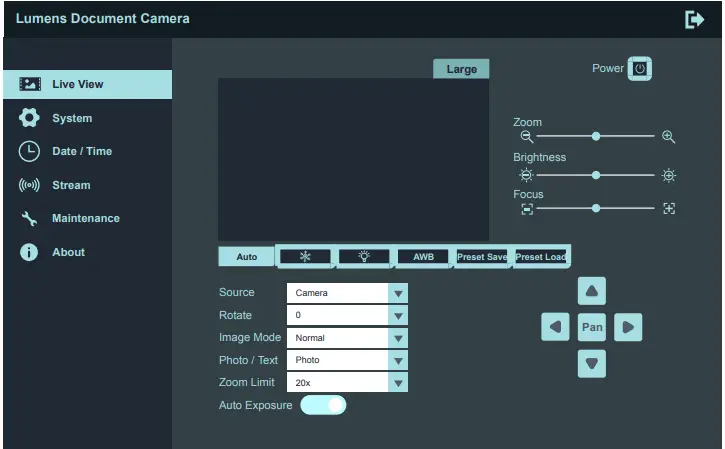725x449 pixels.
Task: Go to the Stream section
Action: (x=71, y=185)
